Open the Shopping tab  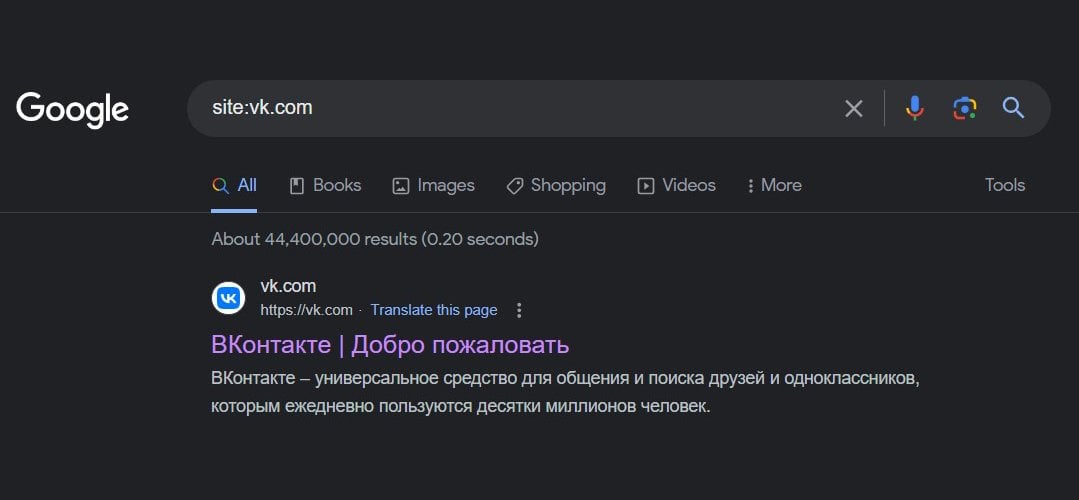[x=556, y=186]
